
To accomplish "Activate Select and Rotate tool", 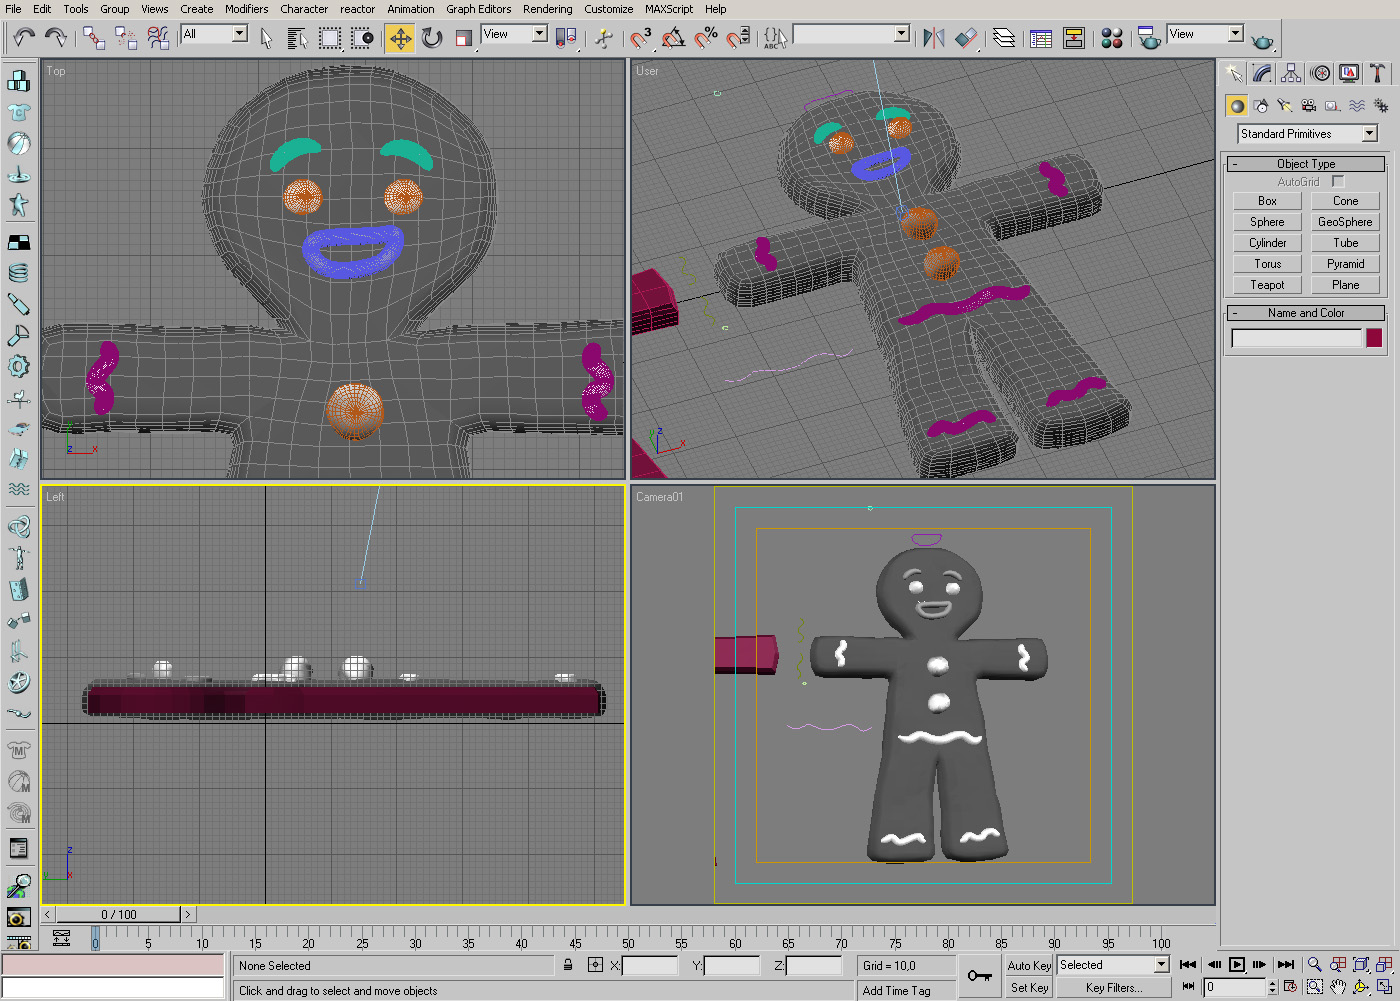I will click(x=432, y=38).
